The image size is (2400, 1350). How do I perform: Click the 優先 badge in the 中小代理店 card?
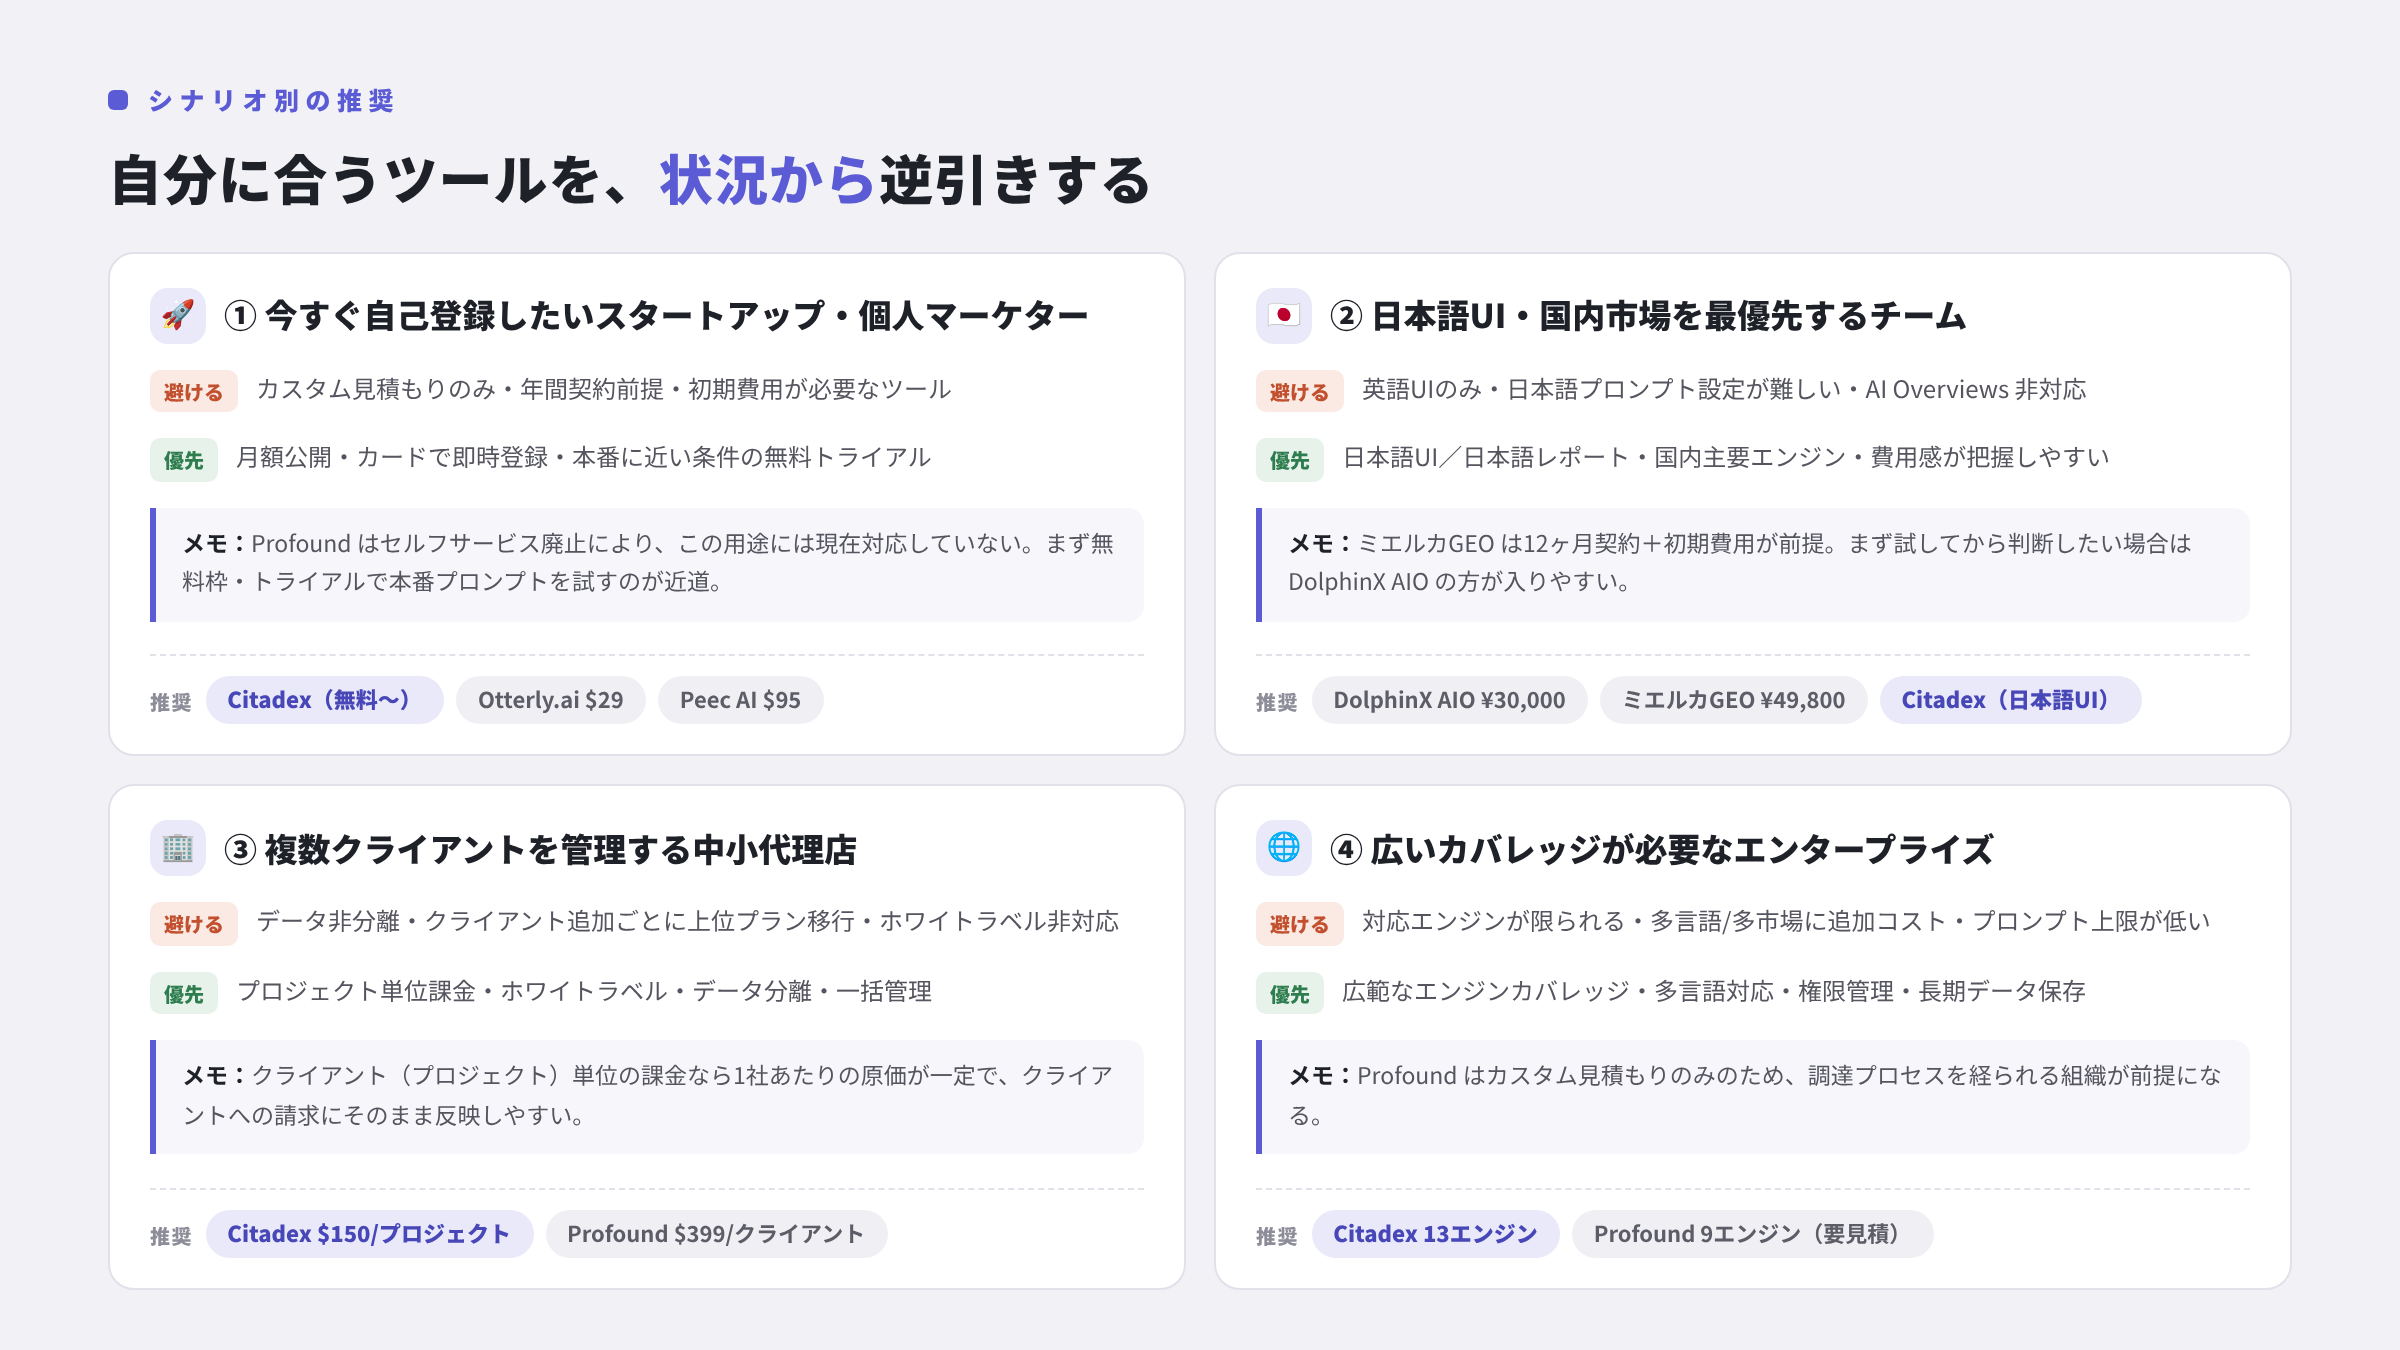coord(184,993)
